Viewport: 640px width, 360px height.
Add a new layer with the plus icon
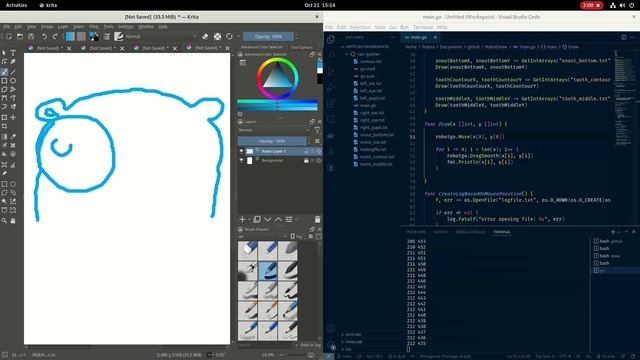coord(242,220)
